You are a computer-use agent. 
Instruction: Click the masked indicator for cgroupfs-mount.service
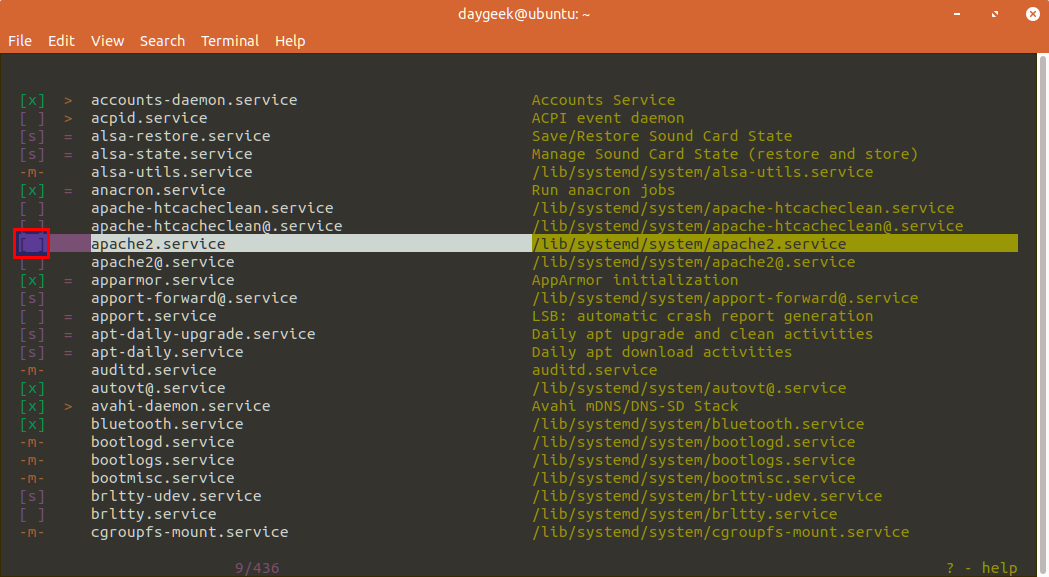(x=32, y=532)
